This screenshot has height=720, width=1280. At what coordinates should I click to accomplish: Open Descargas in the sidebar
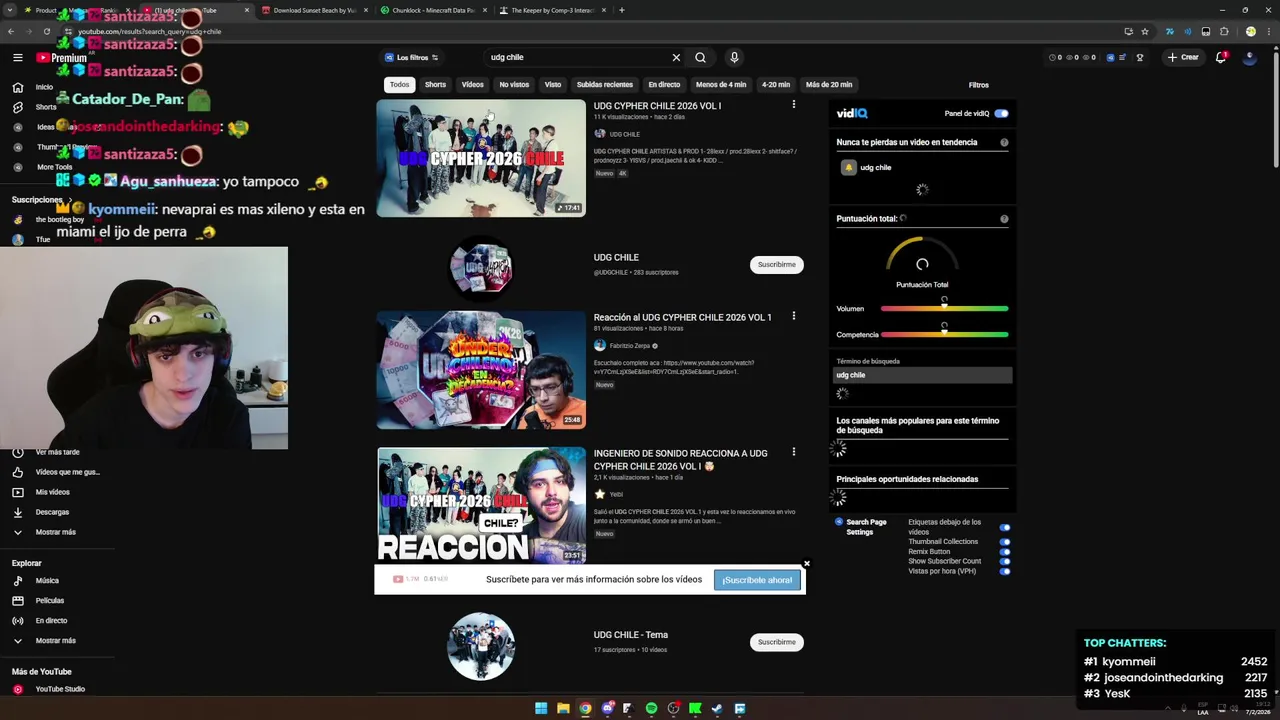click(x=52, y=512)
